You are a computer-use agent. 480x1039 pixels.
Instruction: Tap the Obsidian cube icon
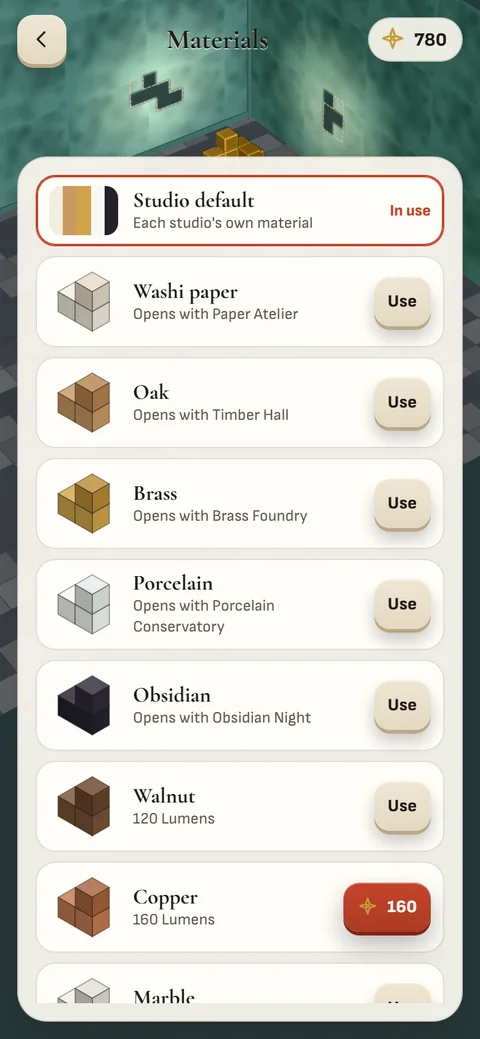[x=84, y=705]
